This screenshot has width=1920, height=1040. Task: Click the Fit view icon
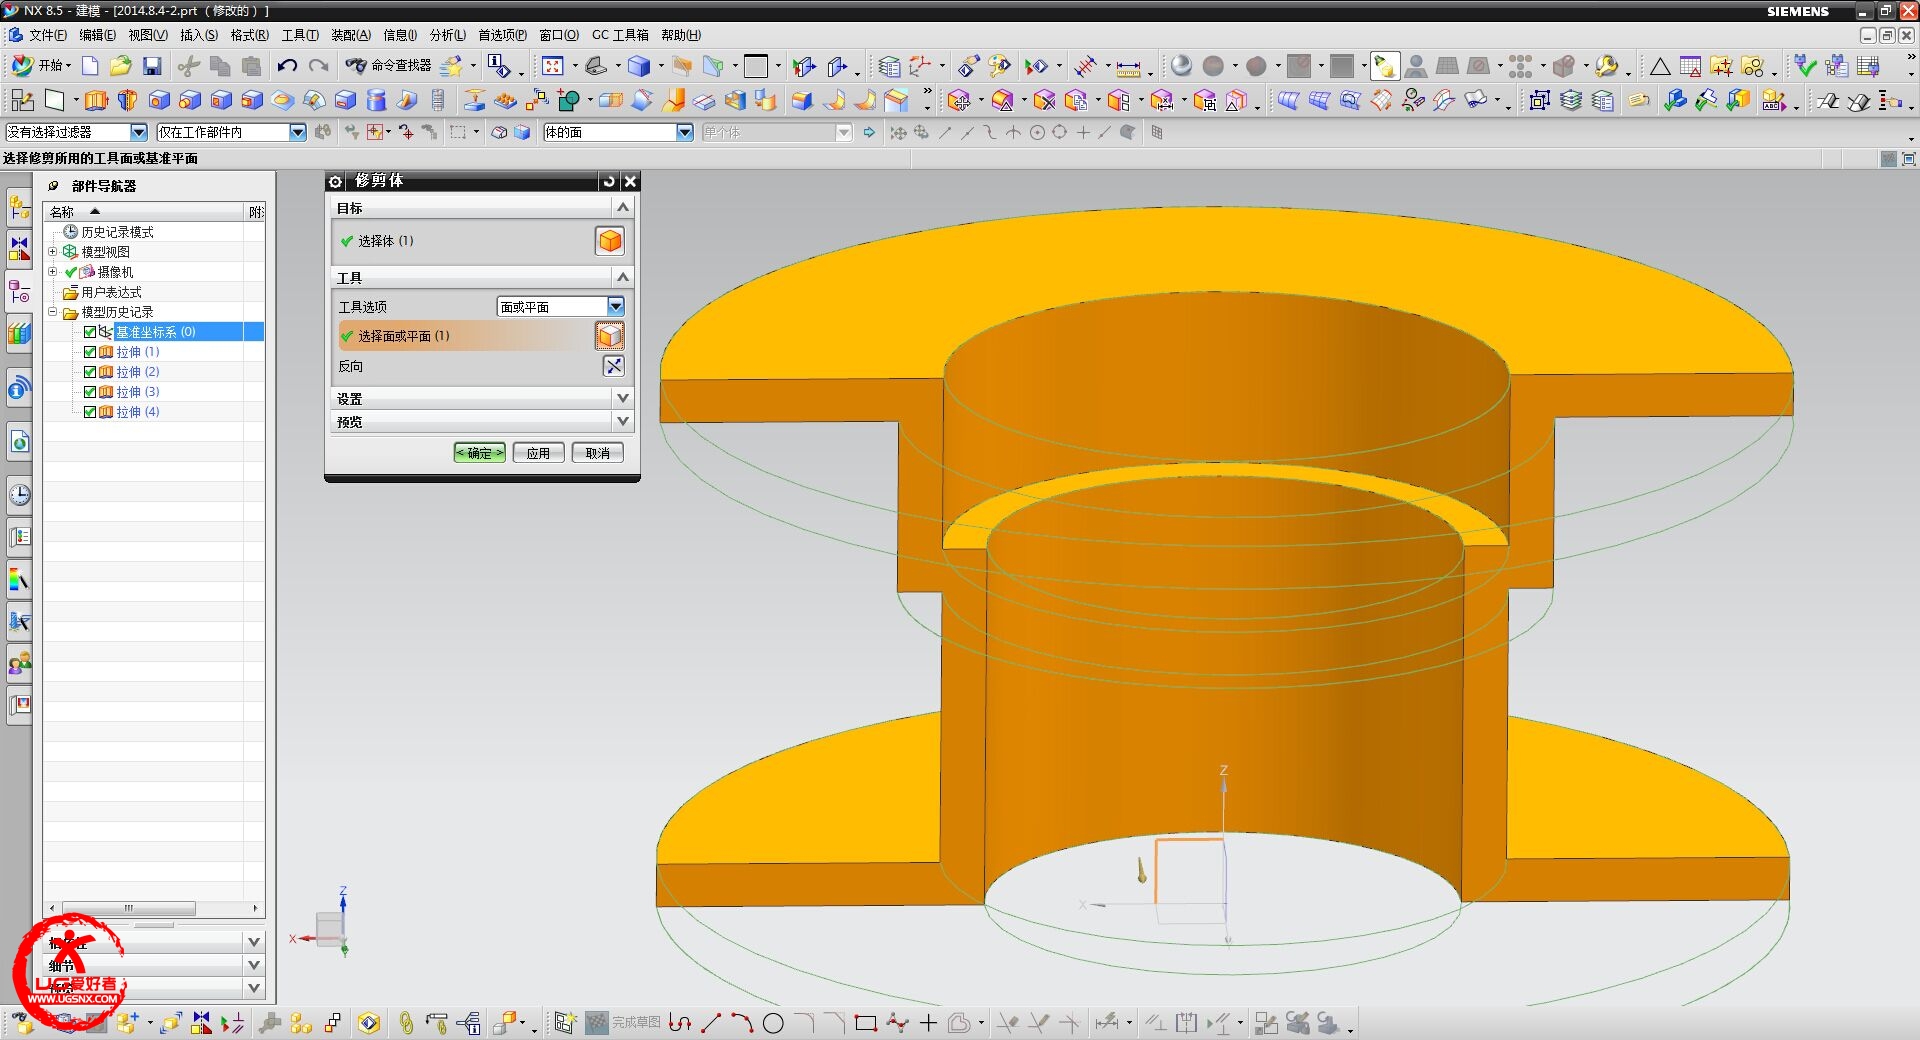click(552, 66)
